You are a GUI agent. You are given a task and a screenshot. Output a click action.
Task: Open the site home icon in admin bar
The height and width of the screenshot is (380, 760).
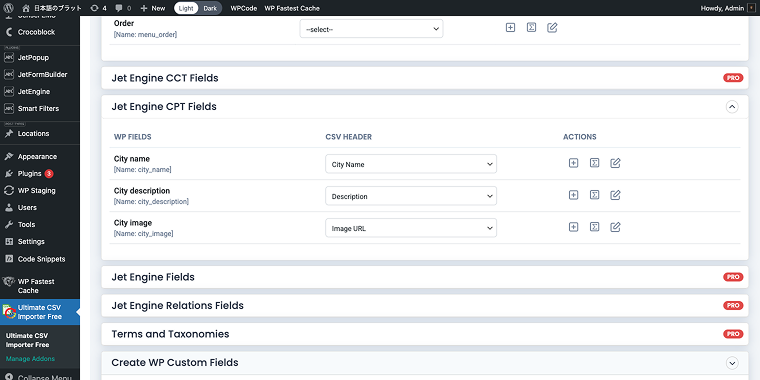26,8
